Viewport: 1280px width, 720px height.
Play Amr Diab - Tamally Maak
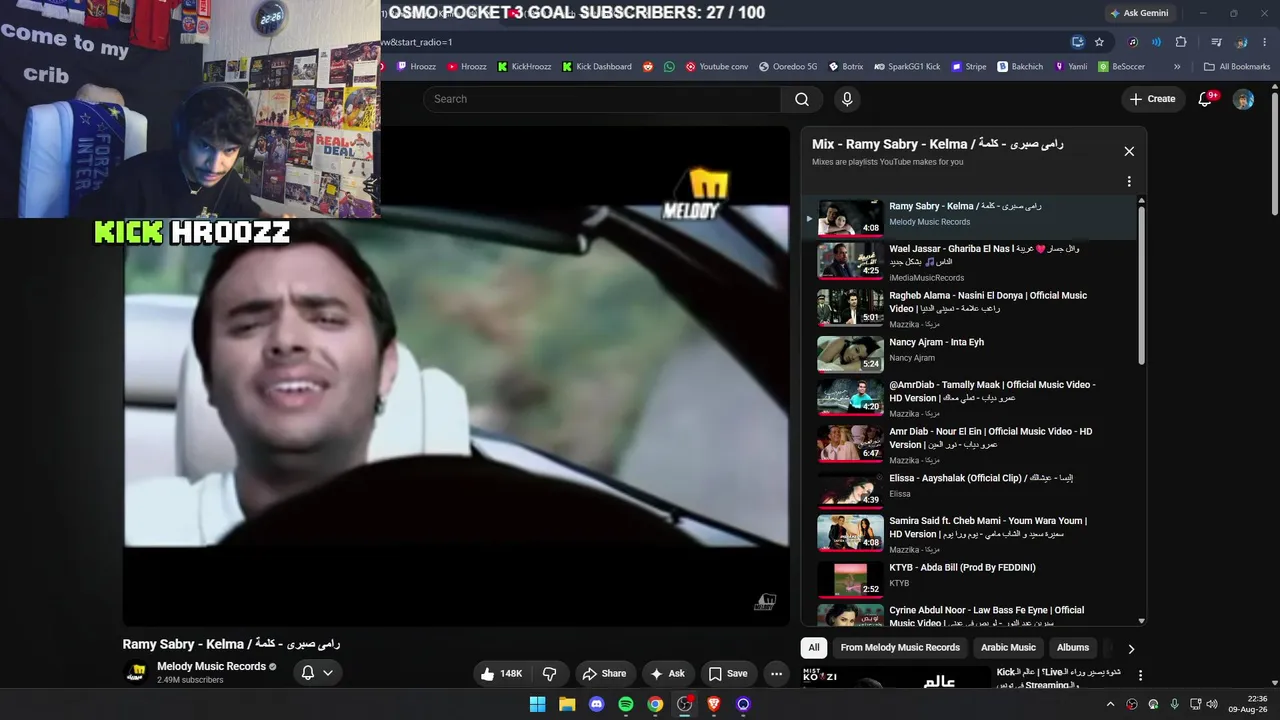[x=970, y=398]
